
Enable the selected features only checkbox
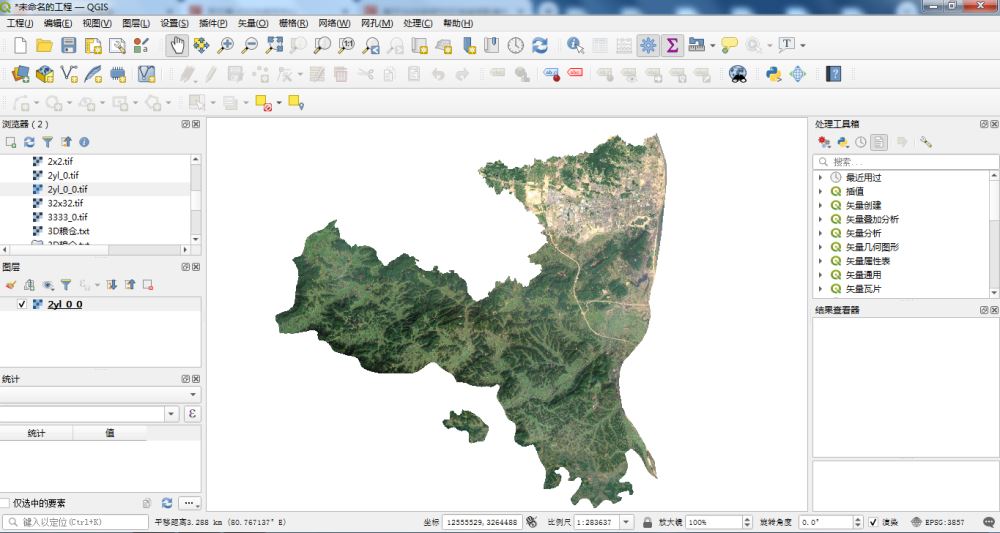point(6,503)
